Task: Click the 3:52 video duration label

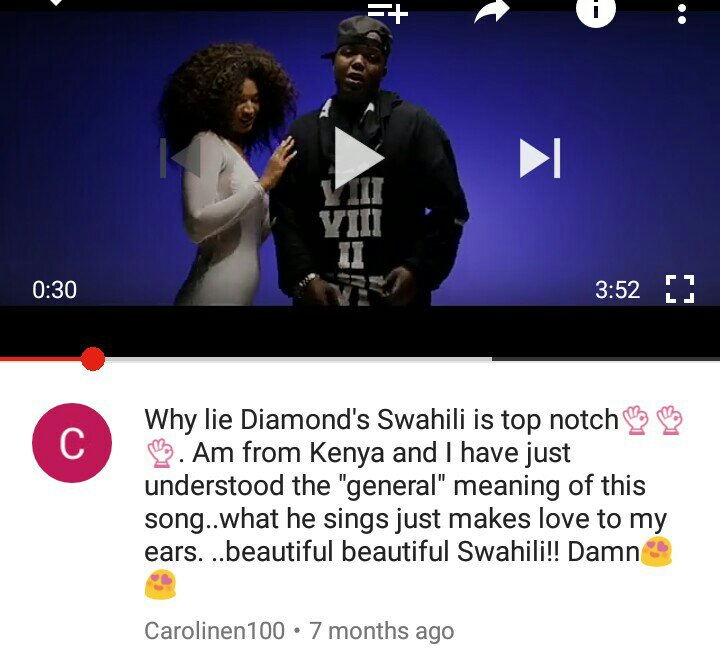Action: tap(618, 290)
